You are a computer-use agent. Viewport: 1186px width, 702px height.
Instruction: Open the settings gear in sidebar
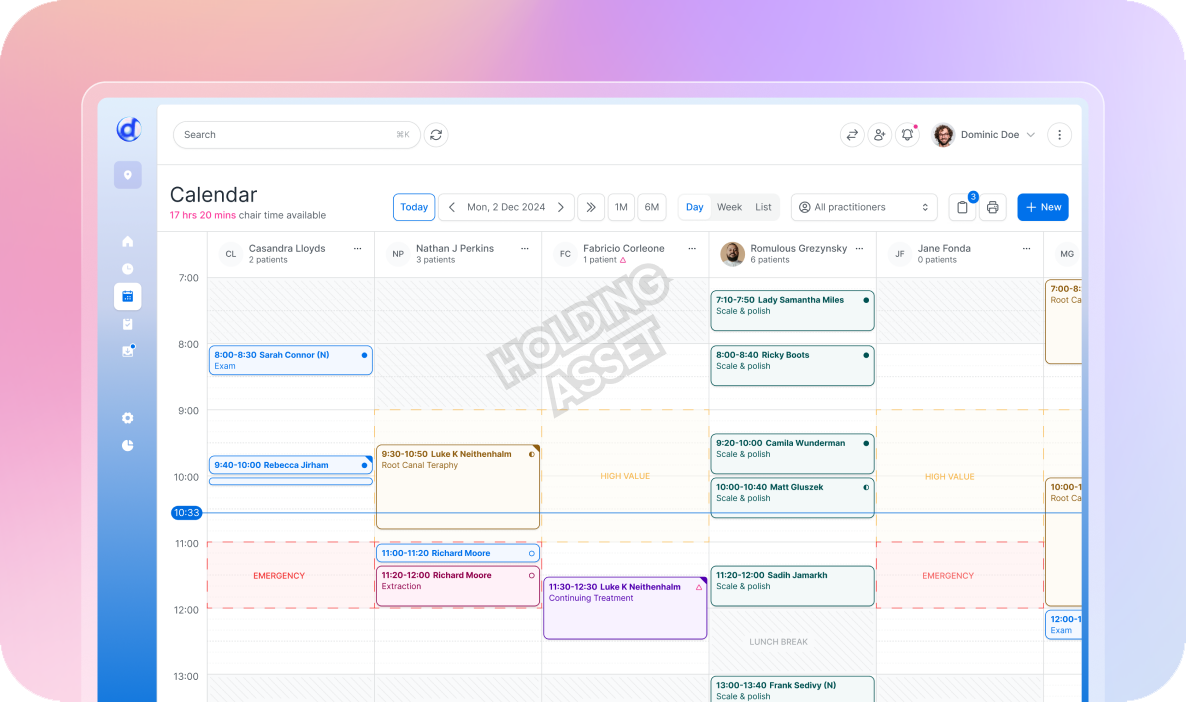(x=128, y=418)
